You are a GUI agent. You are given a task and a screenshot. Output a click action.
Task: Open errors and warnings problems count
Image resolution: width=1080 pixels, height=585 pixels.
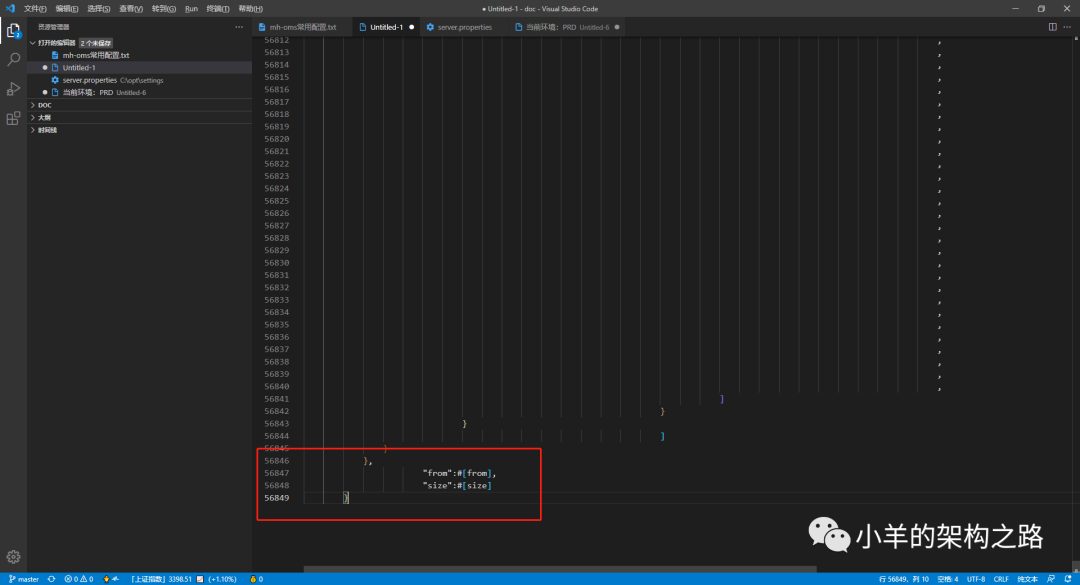pyautogui.click(x=79, y=579)
